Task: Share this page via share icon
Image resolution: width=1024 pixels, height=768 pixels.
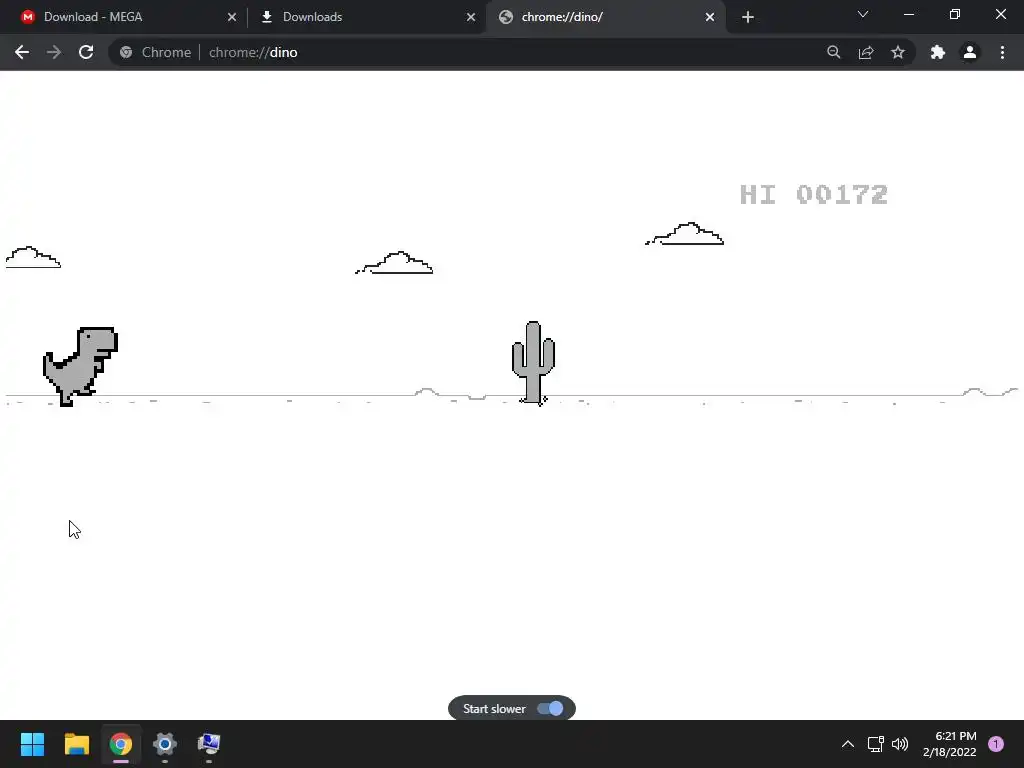Action: 866,52
